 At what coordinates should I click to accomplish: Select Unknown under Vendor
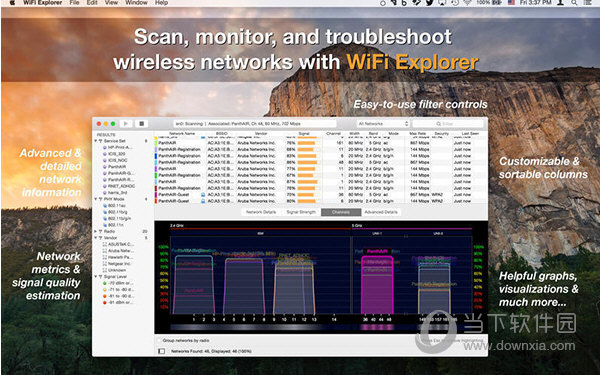click(x=117, y=270)
